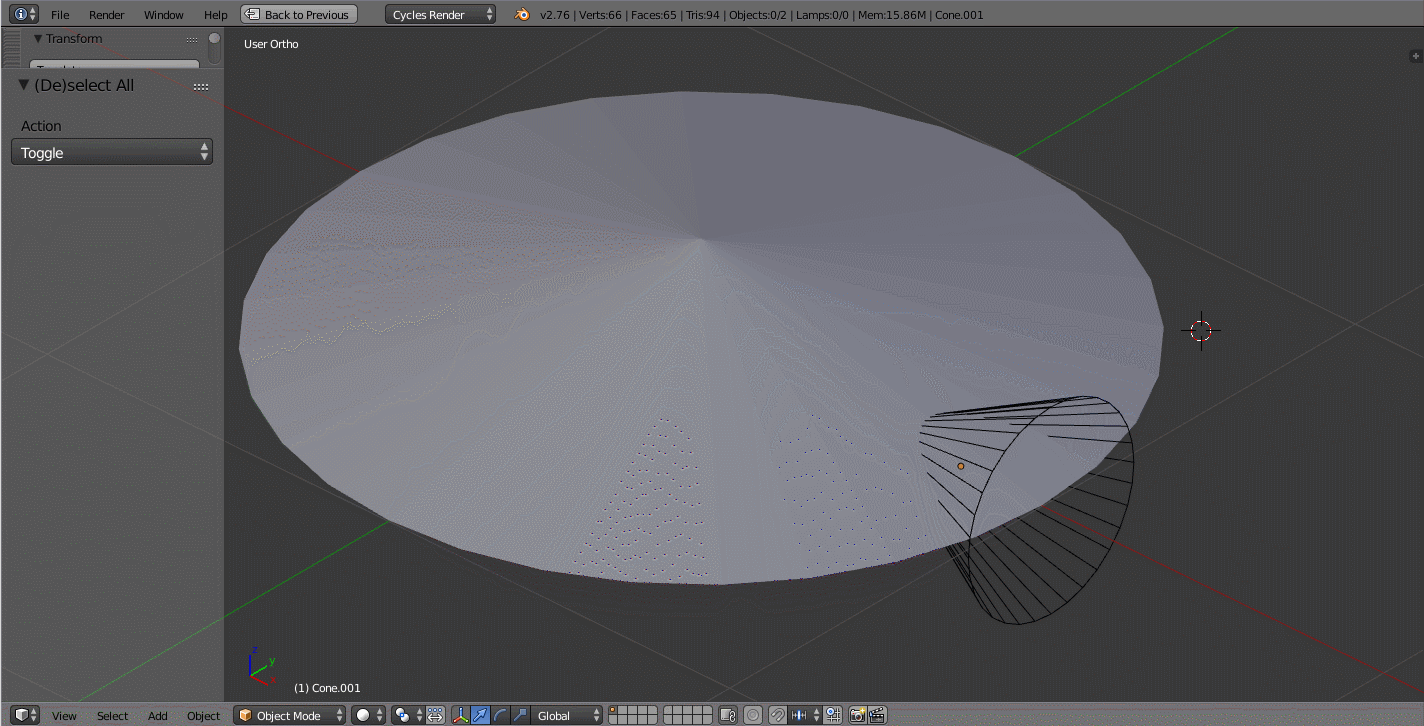Open the Global orientation dropdown
The height and width of the screenshot is (726, 1424).
[x=567, y=715]
